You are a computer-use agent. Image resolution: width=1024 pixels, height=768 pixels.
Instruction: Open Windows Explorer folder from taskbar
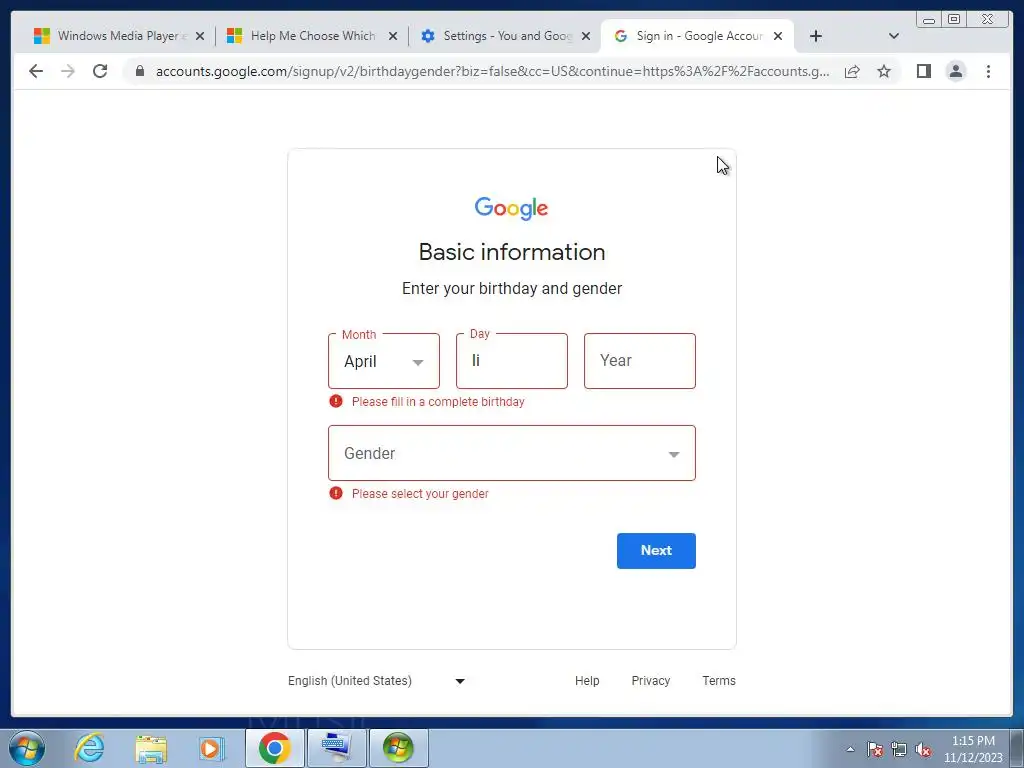pos(151,748)
